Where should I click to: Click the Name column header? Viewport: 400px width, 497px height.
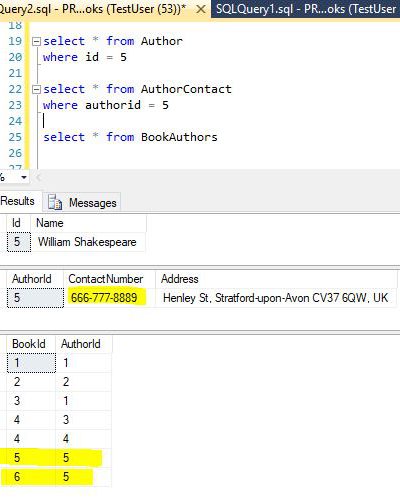point(88,223)
